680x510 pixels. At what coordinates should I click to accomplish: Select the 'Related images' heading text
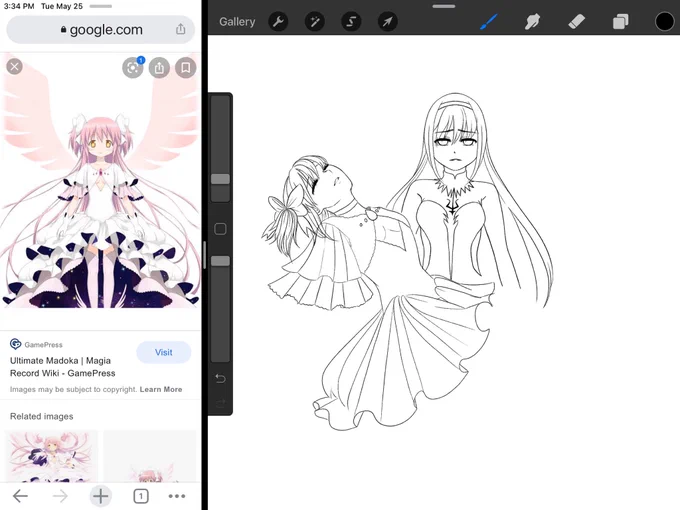(42, 416)
